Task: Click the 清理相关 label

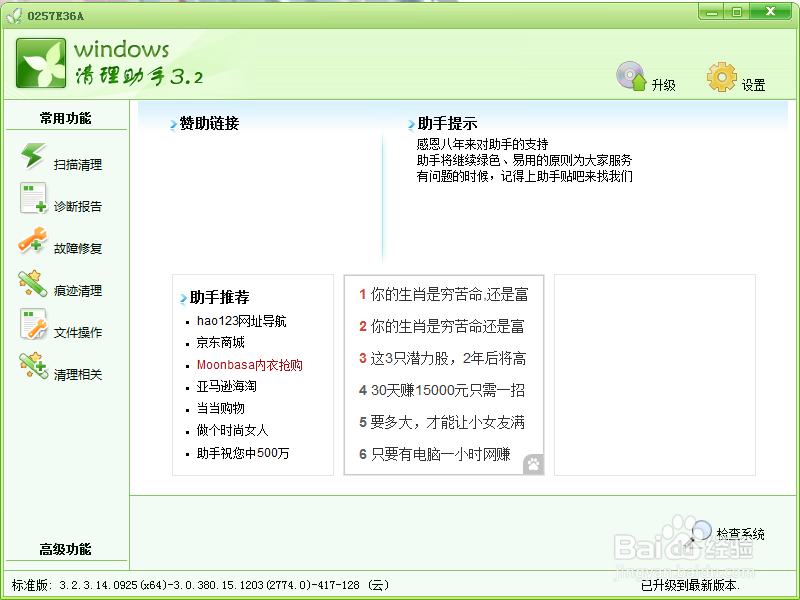Action: [x=78, y=374]
